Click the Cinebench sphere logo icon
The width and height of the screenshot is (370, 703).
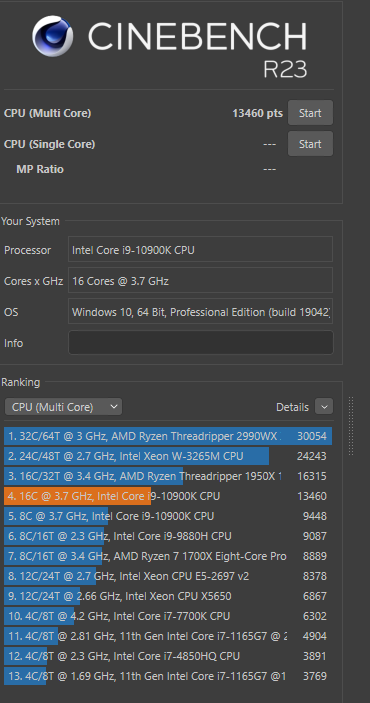pyautogui.click(x=52, y=36)
